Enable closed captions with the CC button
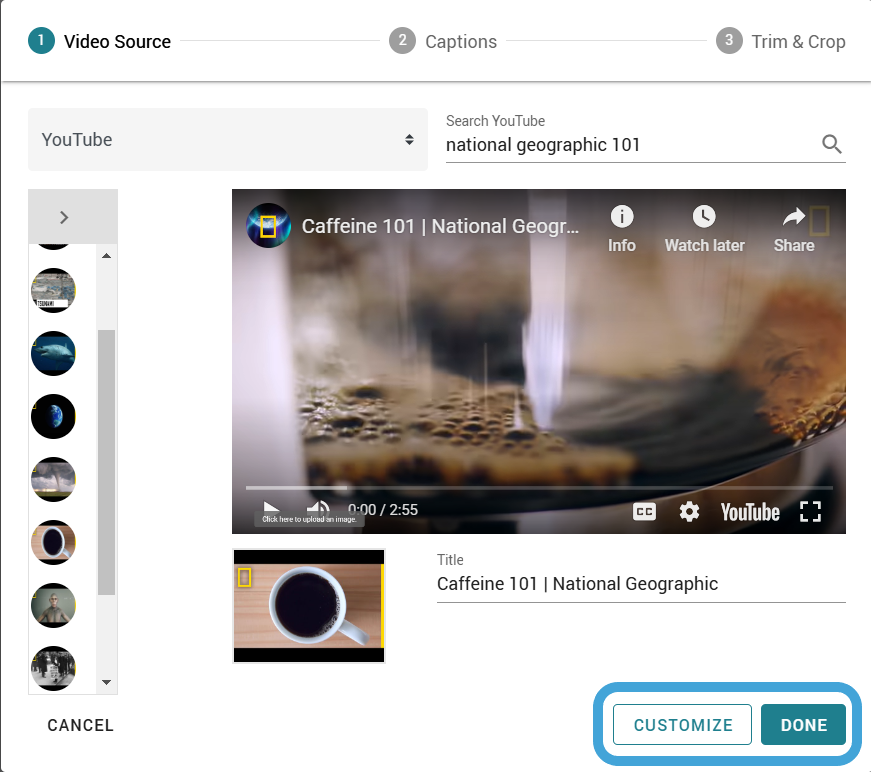This screenshot has width=871, height=772. click(x=643, y=511)
